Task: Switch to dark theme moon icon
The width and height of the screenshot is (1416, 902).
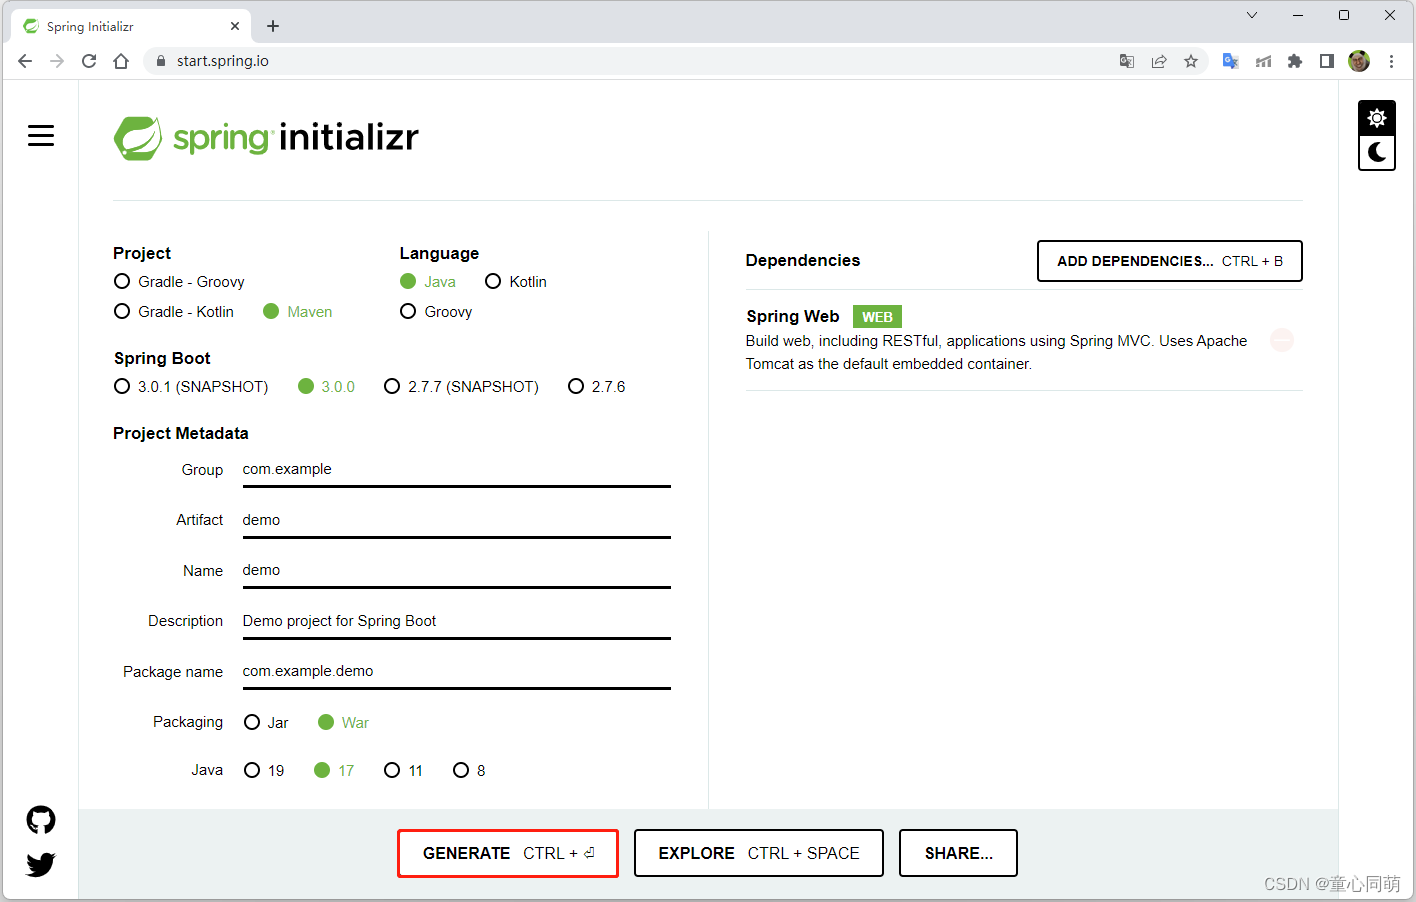Action: pyautogui.click(x=1377, y=152)
